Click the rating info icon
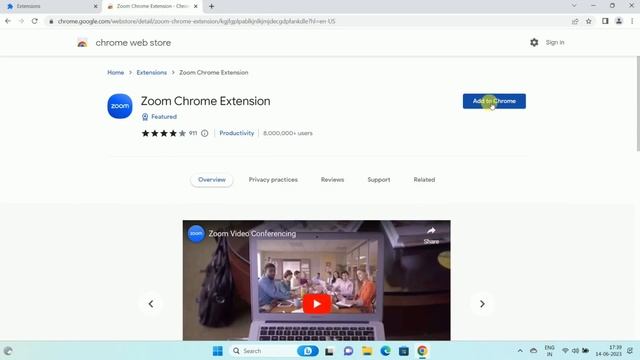Viewport: 640px width, 360px height. tap(204, 133)
